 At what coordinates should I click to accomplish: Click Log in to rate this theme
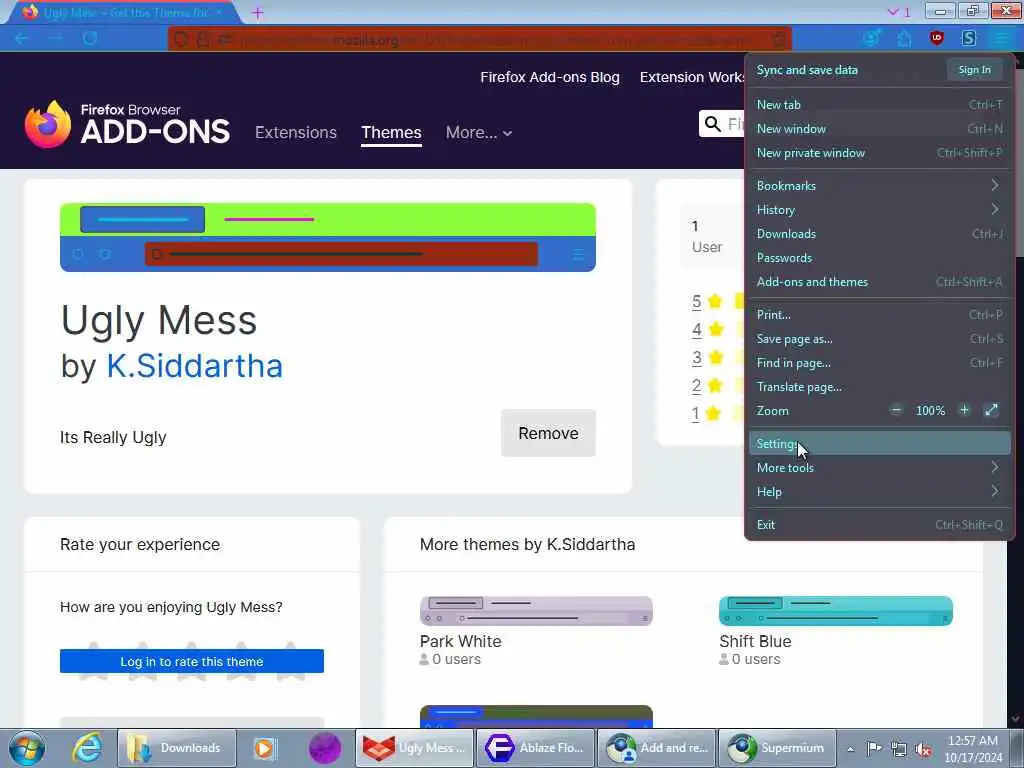pyautogui.click(x=191, y=661)
